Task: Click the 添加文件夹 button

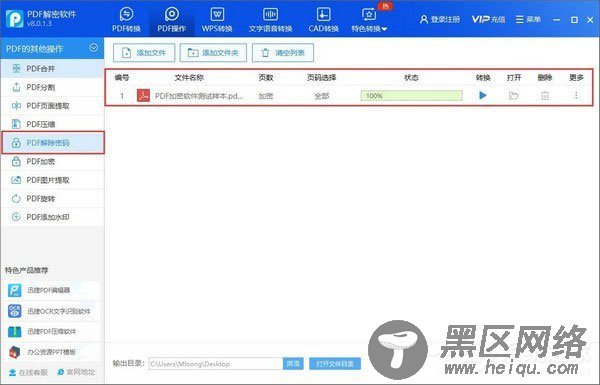Action: 213,53
